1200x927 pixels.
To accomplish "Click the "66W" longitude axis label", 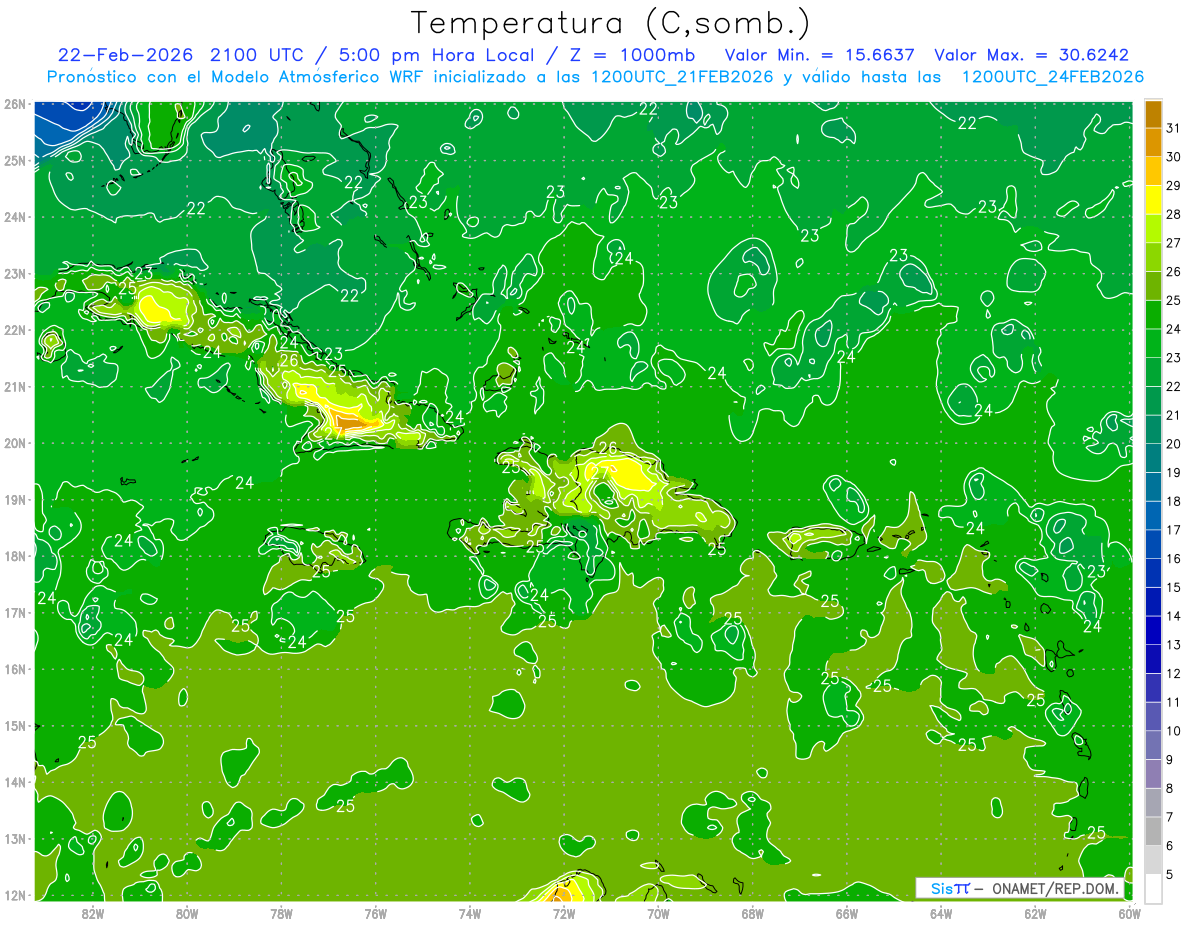I will pos(847,913).
